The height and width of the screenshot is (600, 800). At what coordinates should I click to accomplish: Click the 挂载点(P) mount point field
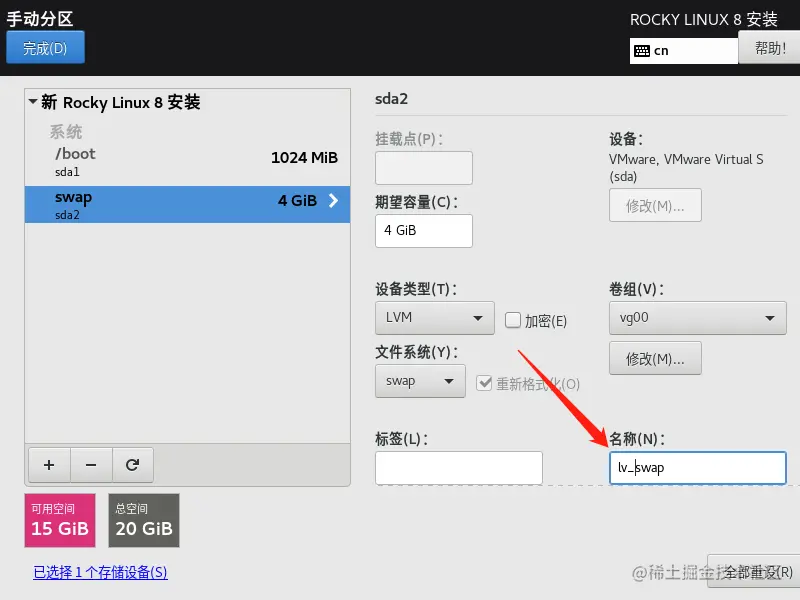[x=423, y=168]
